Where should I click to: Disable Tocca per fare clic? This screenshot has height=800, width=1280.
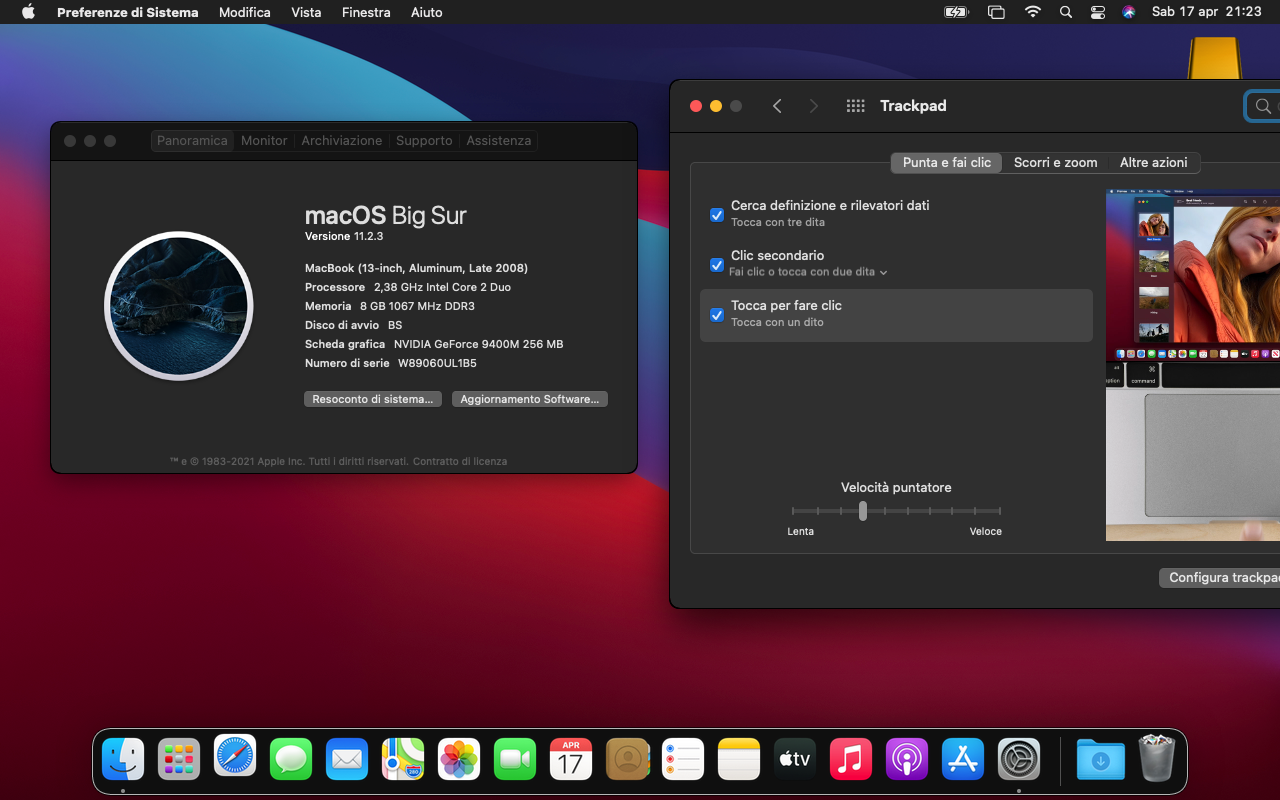[x=716, y=315]
